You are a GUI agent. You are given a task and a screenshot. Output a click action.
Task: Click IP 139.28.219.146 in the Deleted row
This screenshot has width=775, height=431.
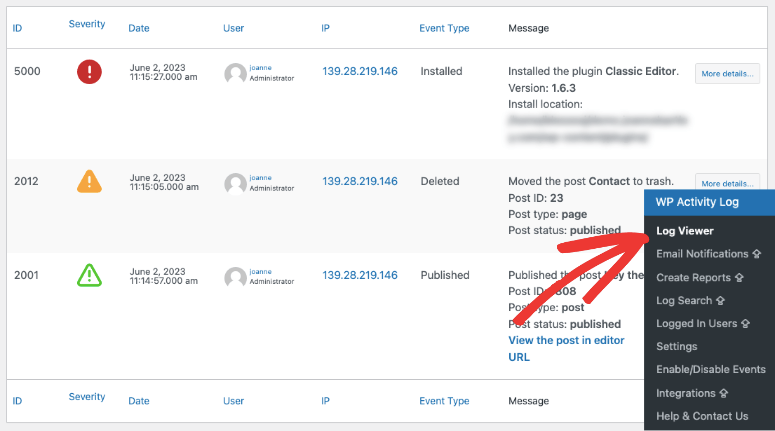[x=360, y=181]
